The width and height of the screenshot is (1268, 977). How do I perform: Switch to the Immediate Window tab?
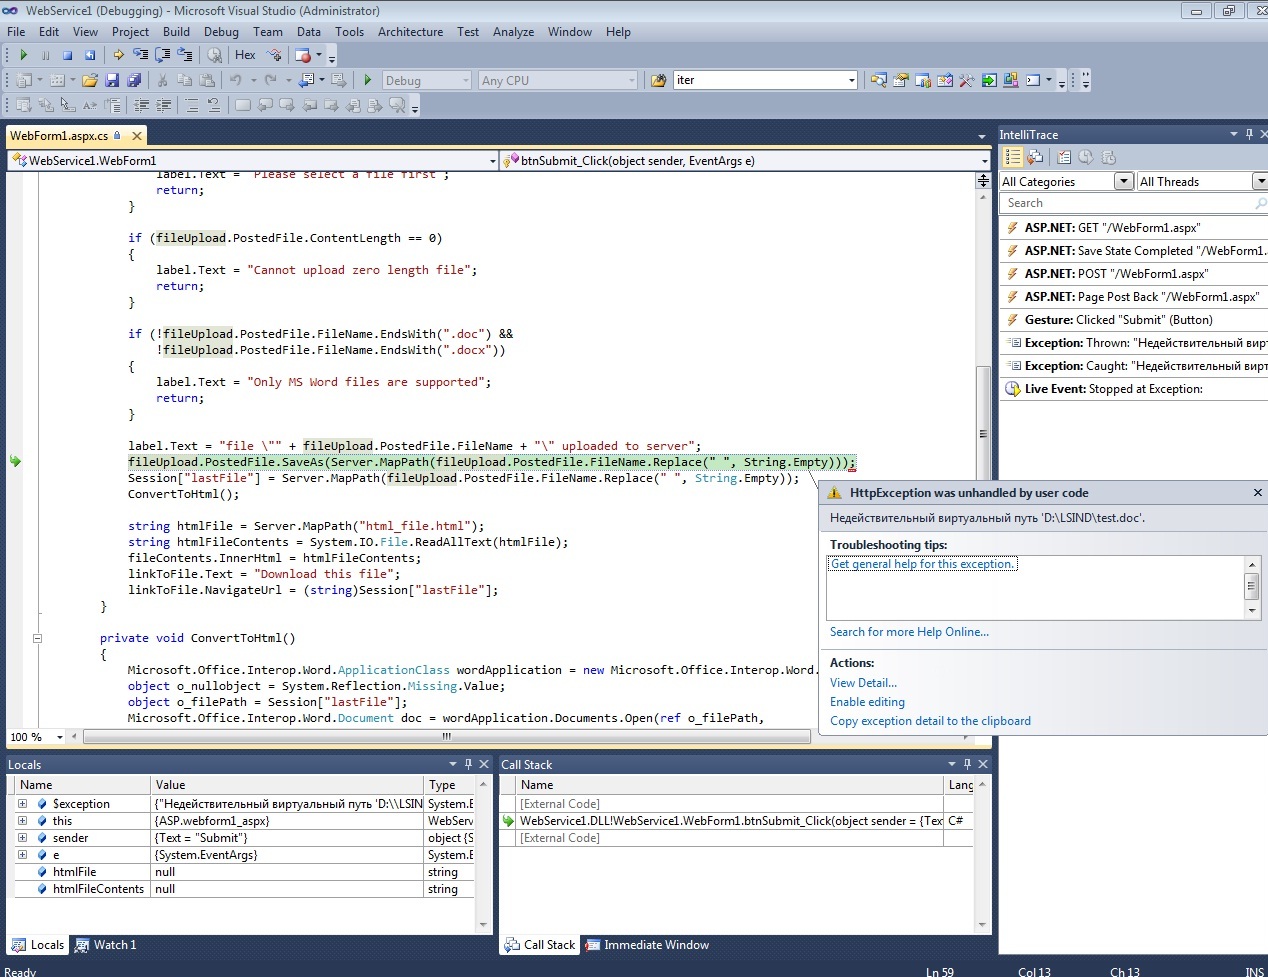pos(647,944)
